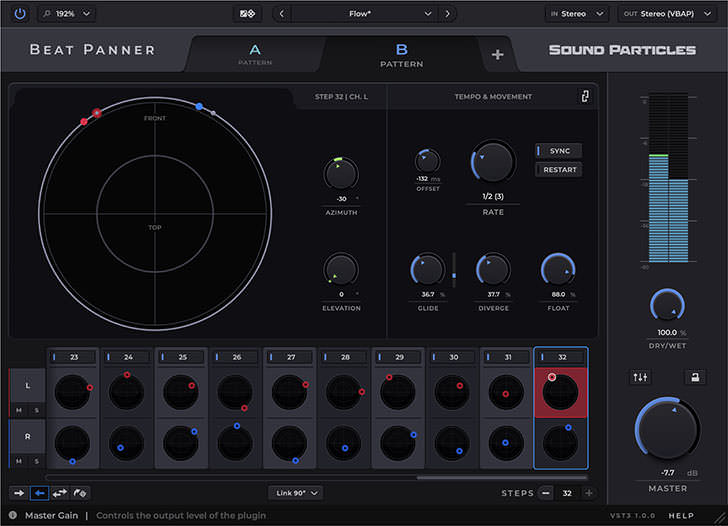Switch to Pattern B tab
728x526 pixels.
402,55
